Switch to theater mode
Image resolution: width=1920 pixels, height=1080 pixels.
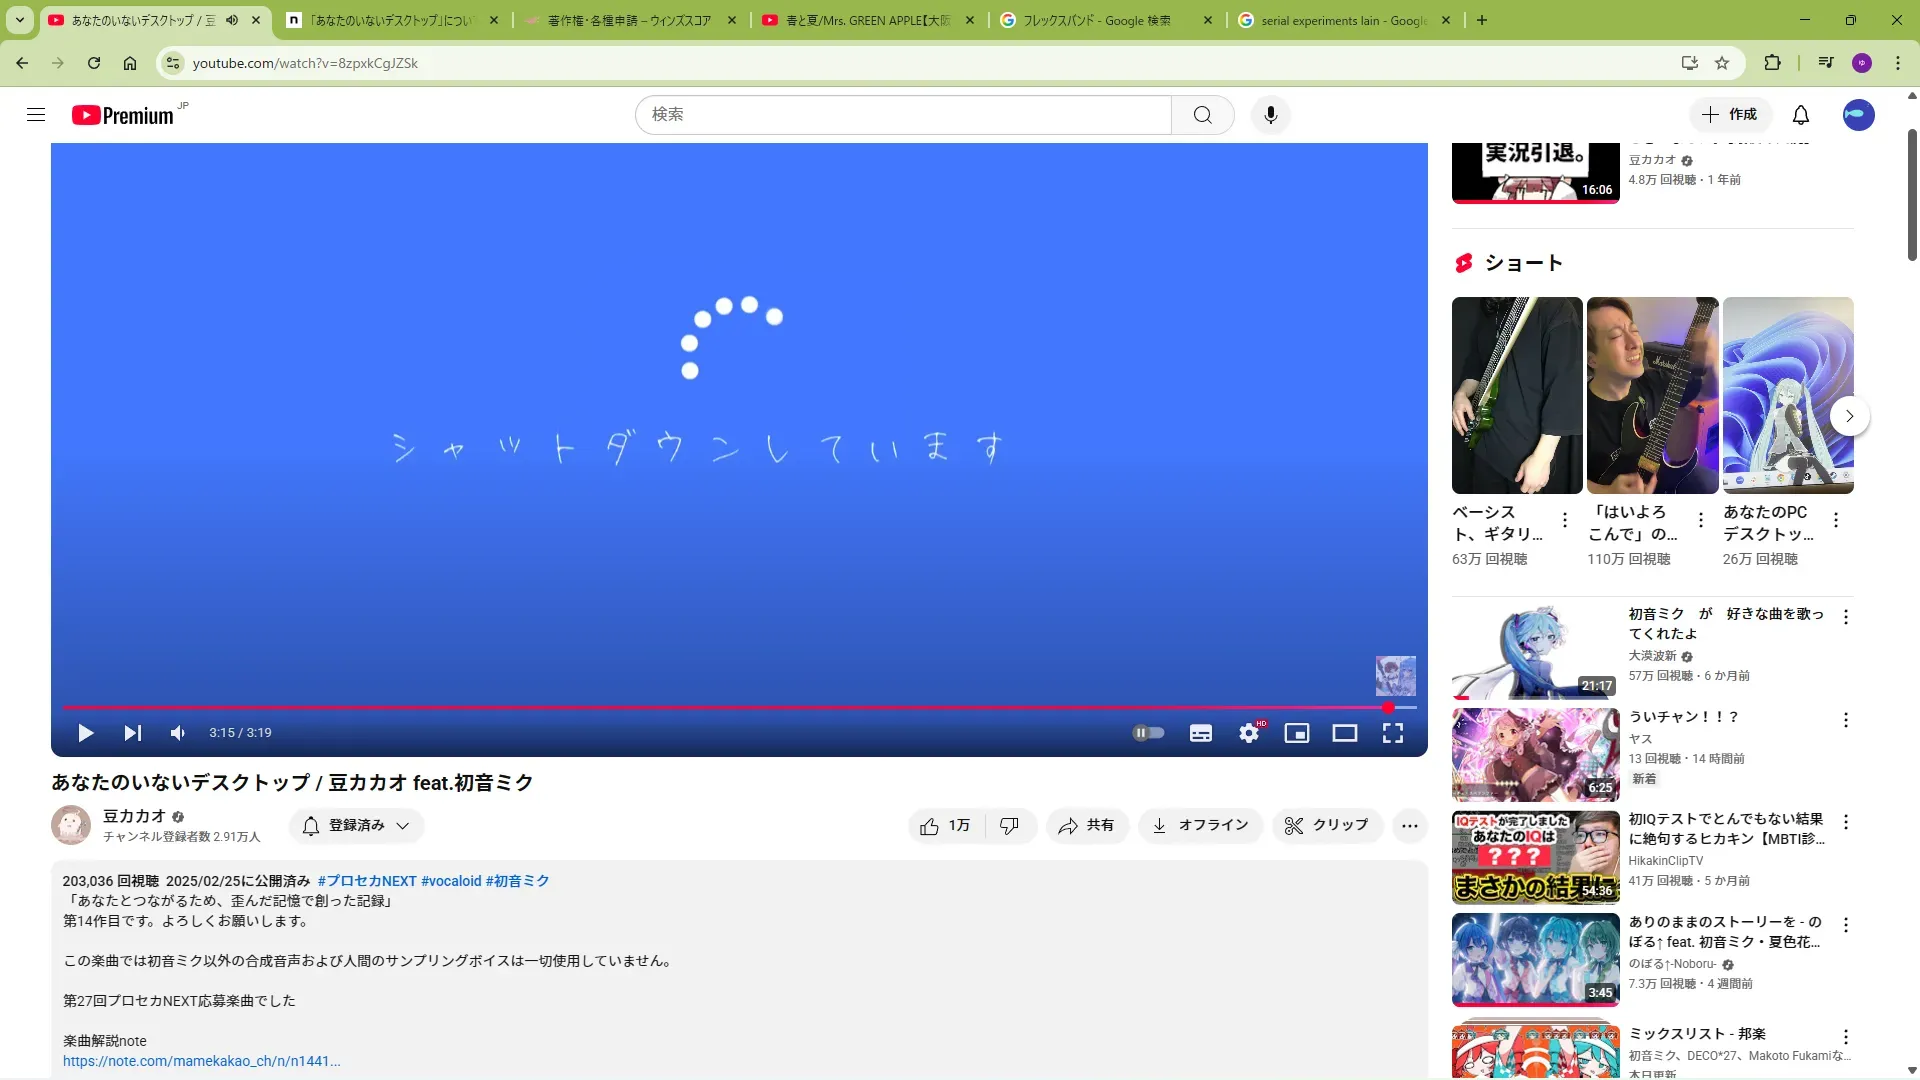coord(1345,733)
